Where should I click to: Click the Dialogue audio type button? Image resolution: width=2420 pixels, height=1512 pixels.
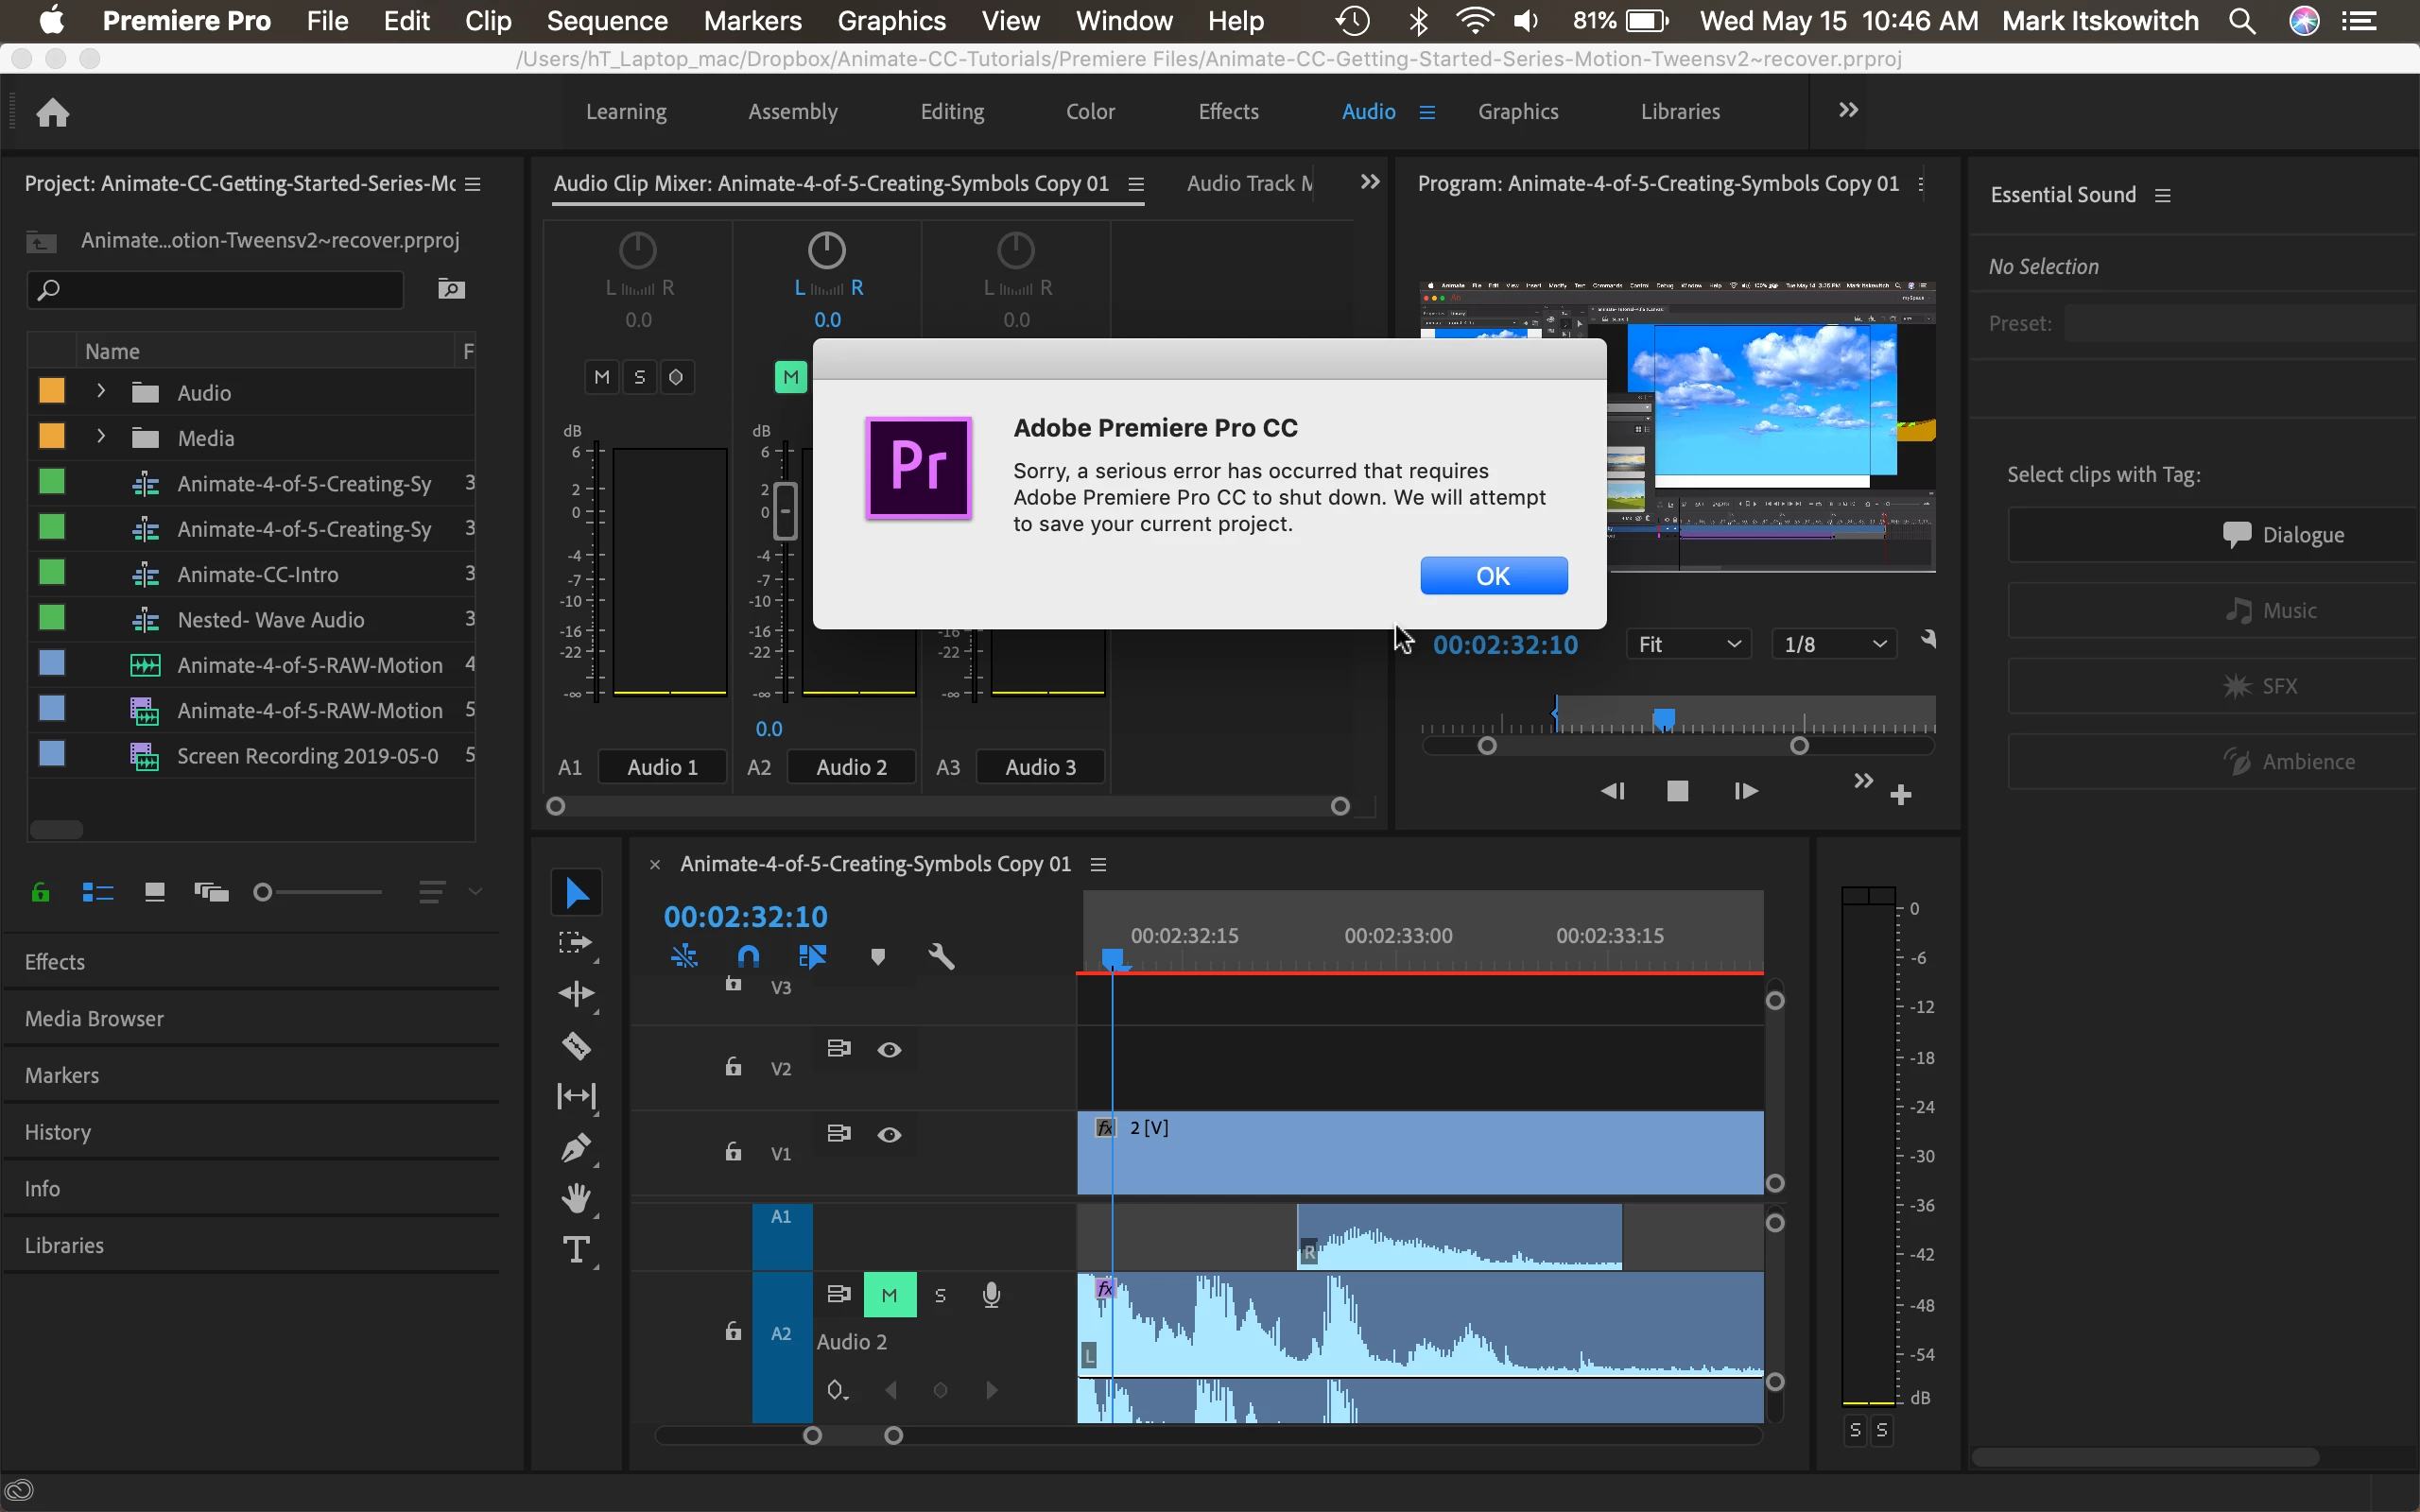click(2283, 535)
